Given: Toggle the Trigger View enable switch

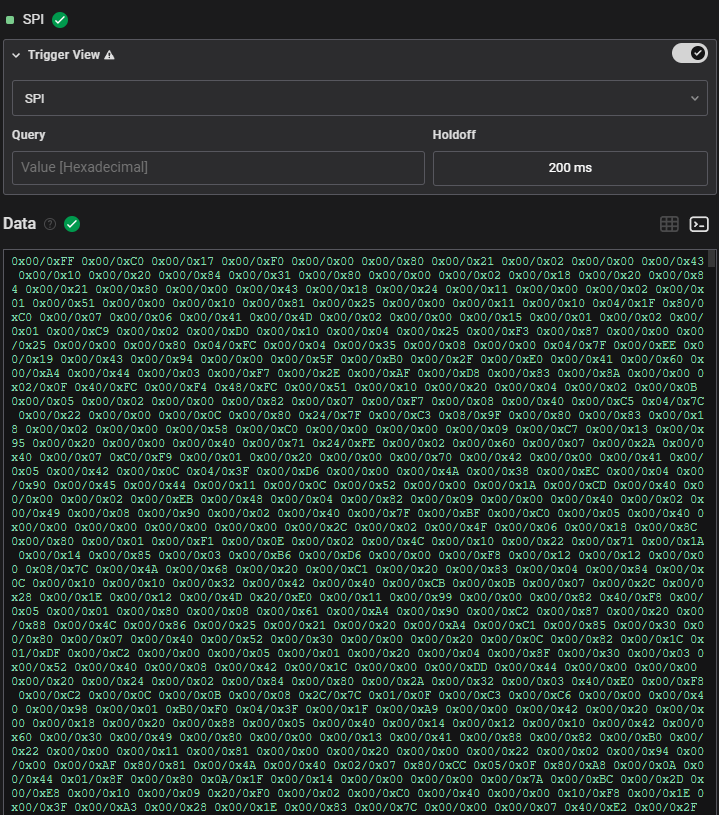Looking at the screenshot, I should pyautogui.click(x=689, y=54).
